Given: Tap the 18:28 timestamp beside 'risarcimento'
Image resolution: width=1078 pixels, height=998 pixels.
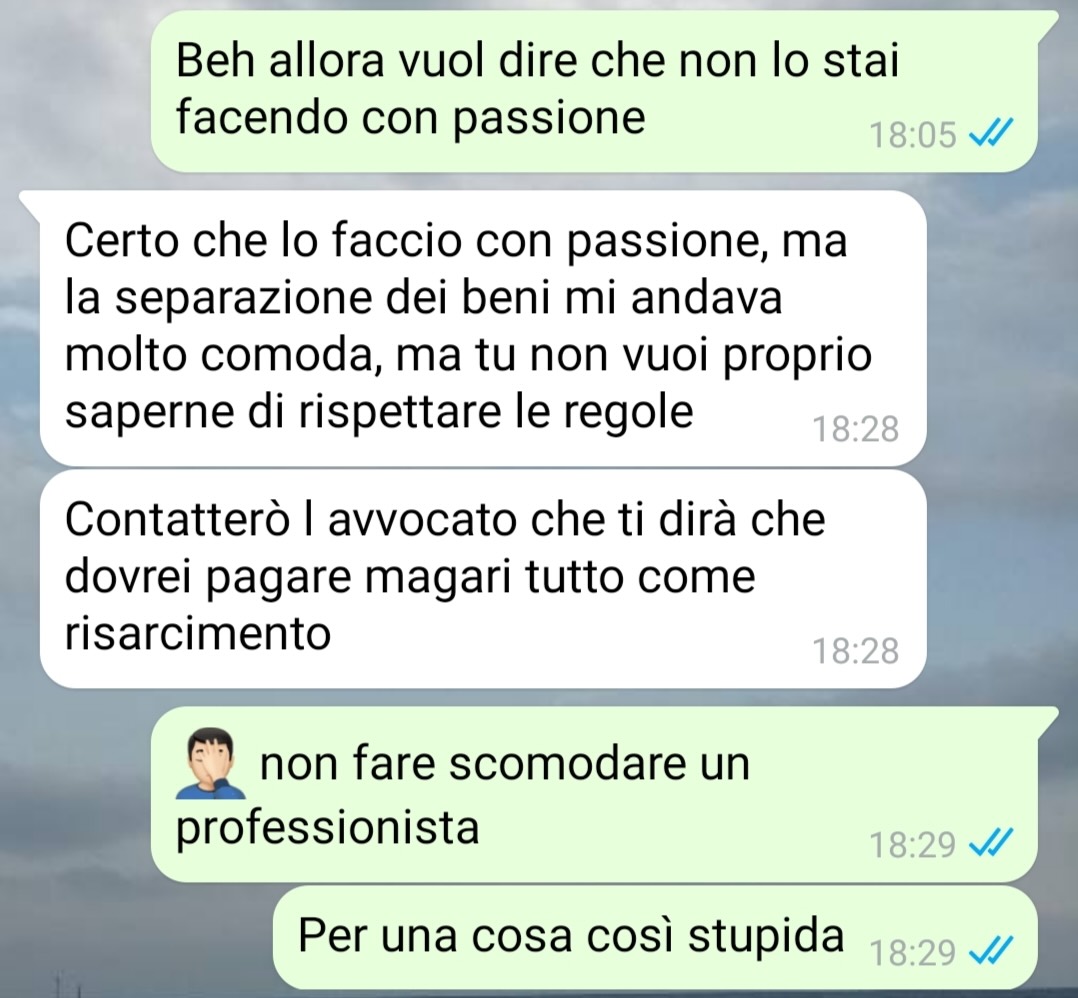Looking at the screenshot, I should coord(855,651).
